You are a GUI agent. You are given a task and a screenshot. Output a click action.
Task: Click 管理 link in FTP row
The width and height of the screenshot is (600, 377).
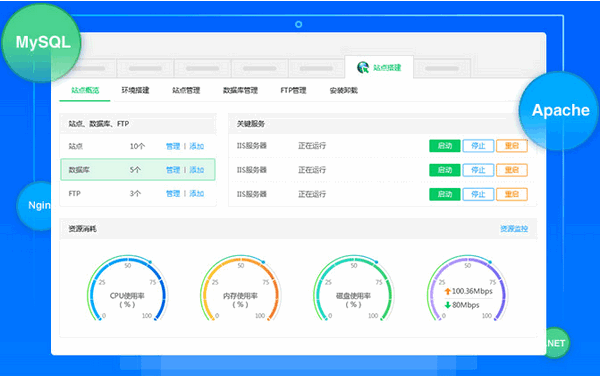pyautogui.click(x=173, y=194)
